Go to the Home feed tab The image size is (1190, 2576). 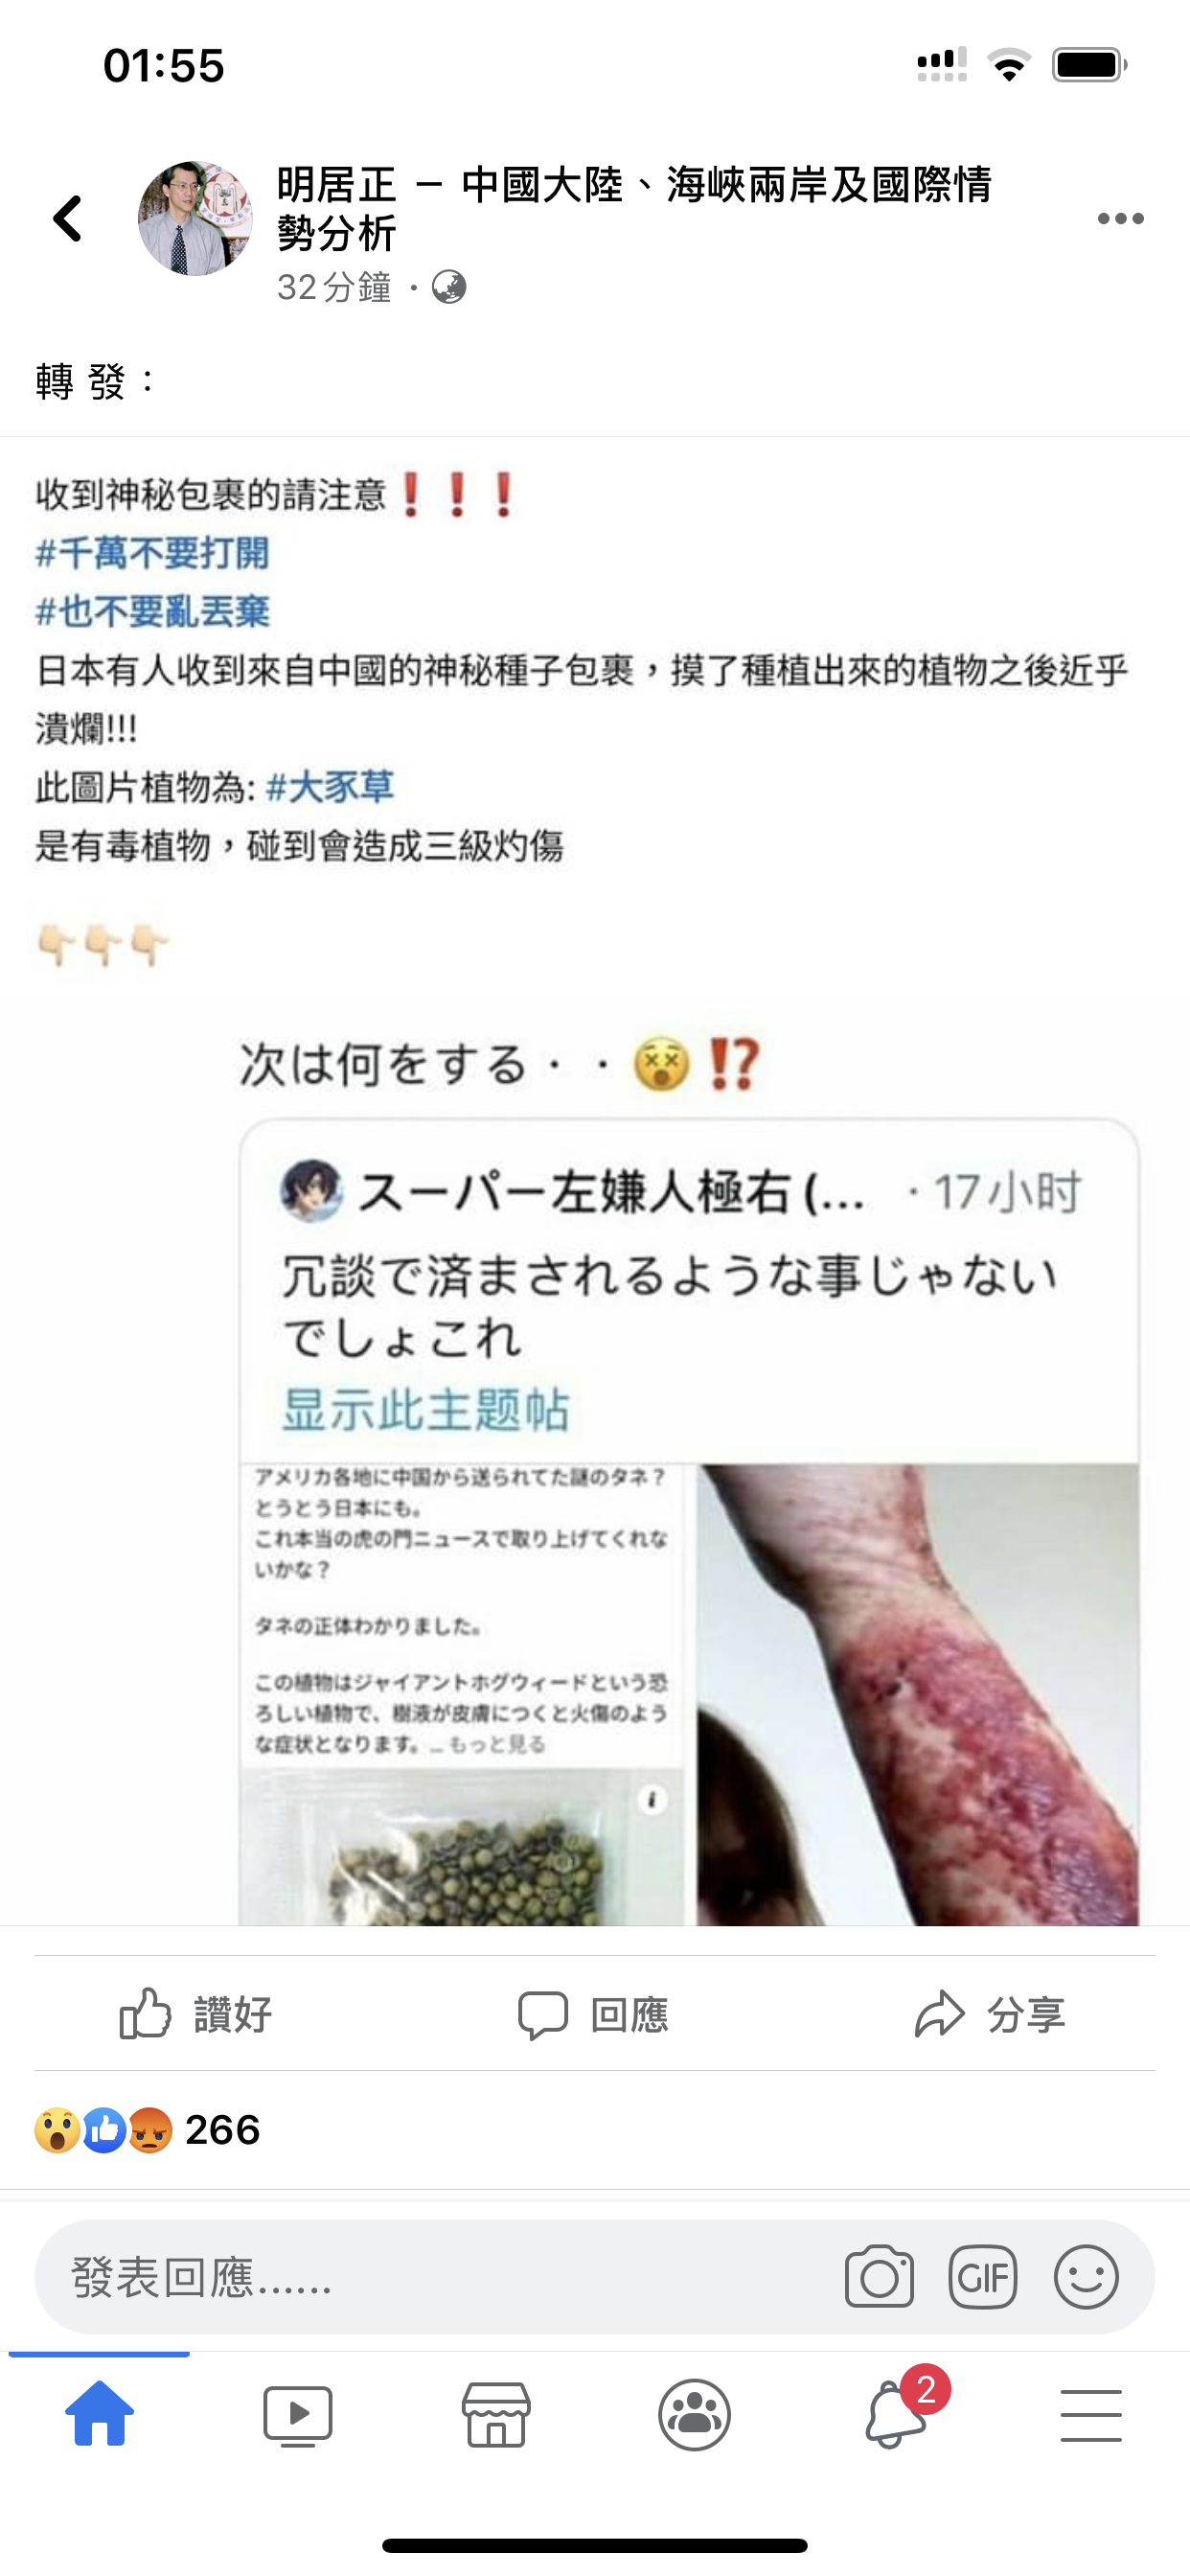[99, 2414]
